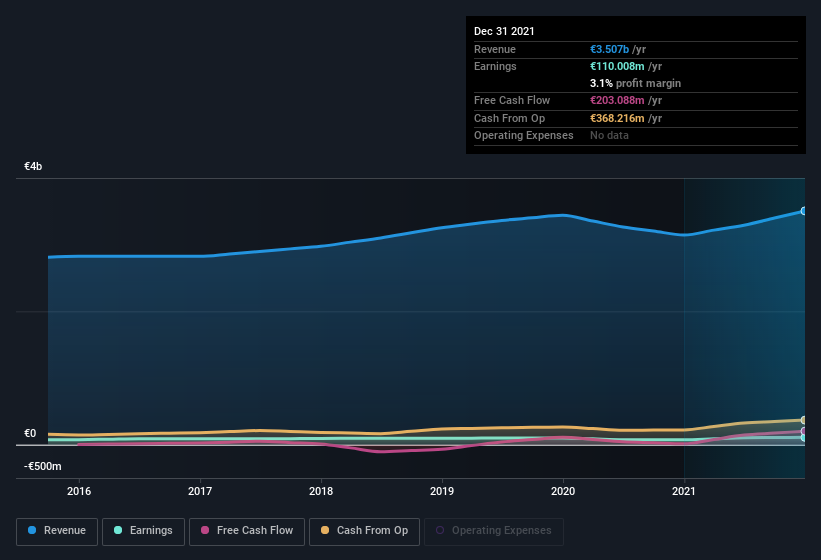The height and width of the screenshot is (560, 821).
Task: Enable the Operating Expenses legend button
Action: coord(494,531)
